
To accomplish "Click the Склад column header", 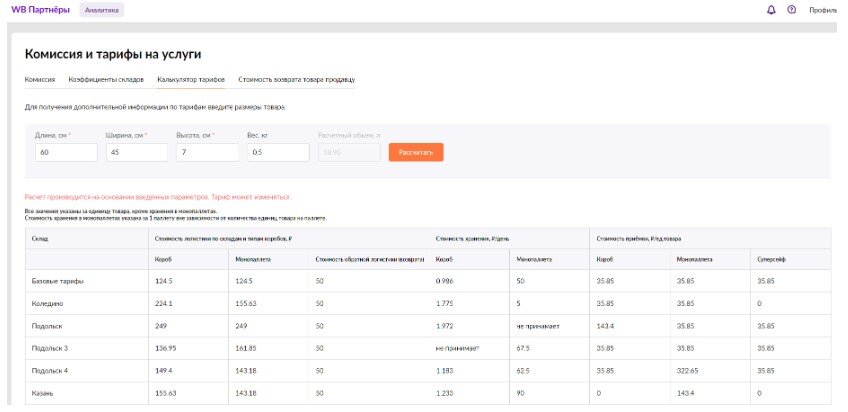I will tap(39, 238).
